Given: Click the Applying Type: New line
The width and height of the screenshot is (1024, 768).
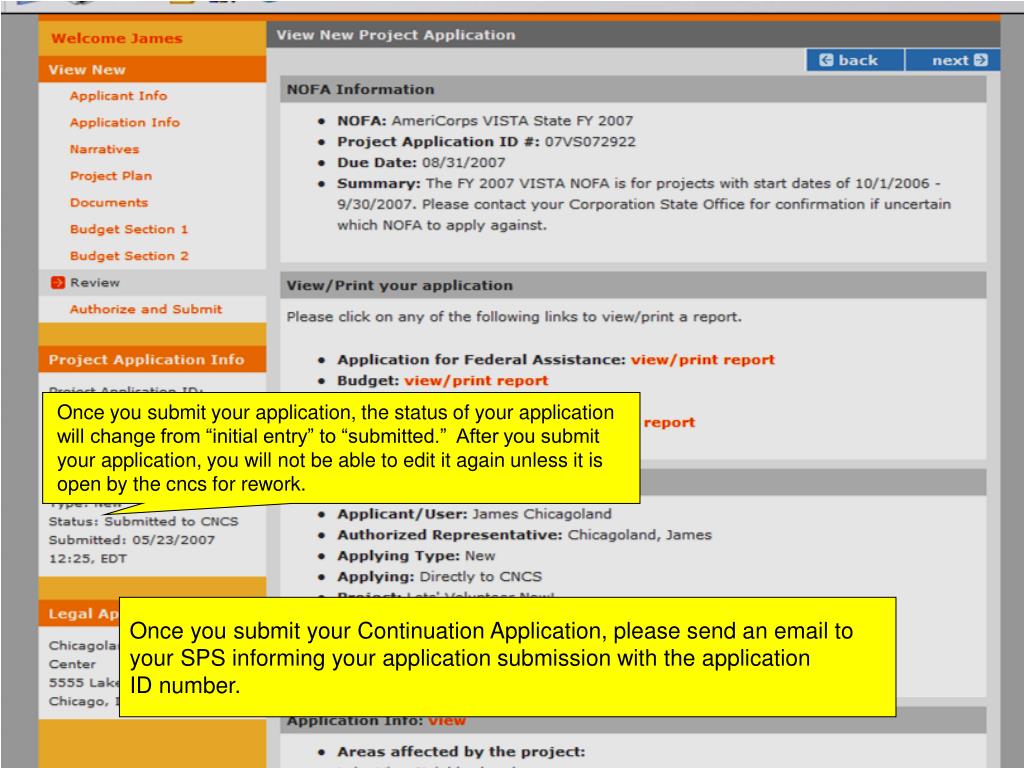Looking at the screenshot, I should [416, 556].
